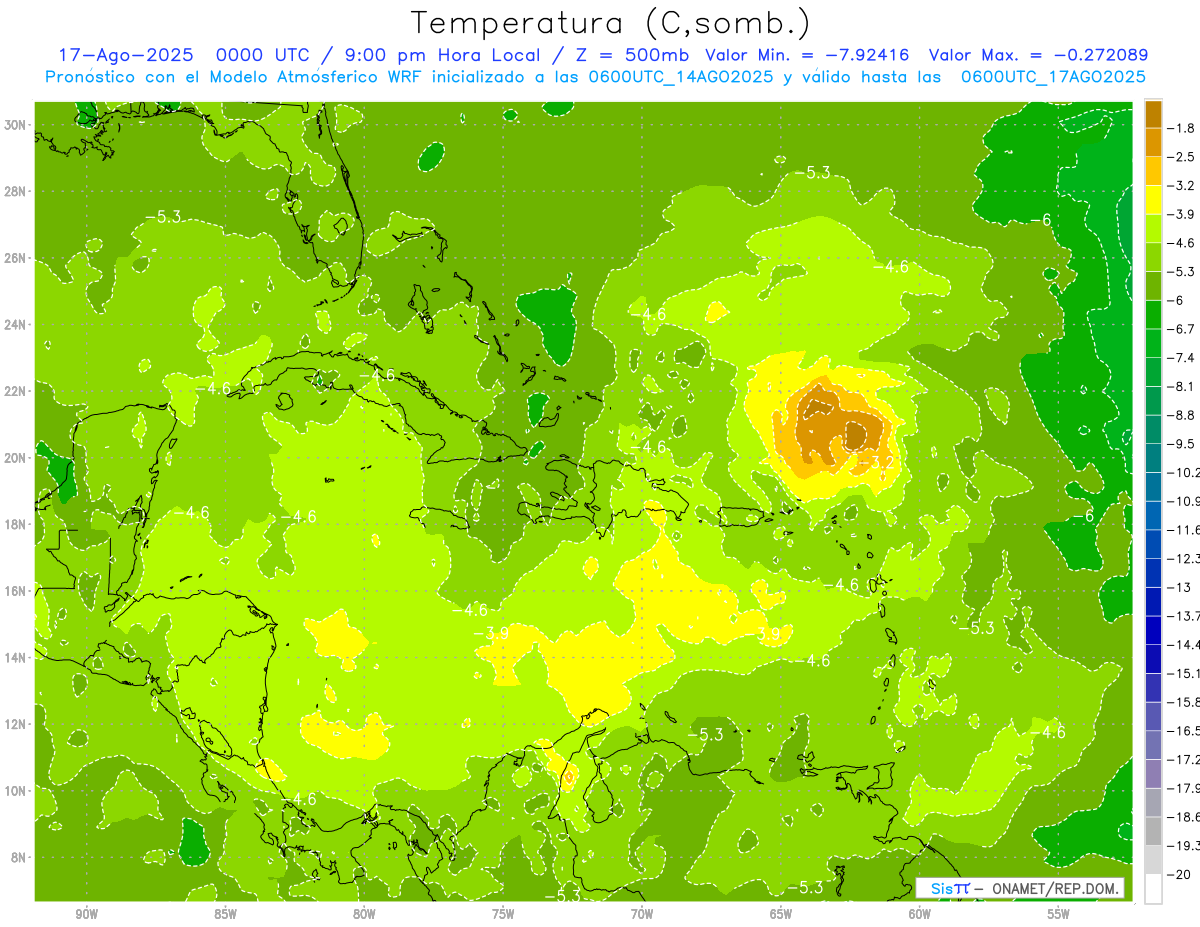Click the '30N' latitude axis label
The image size is (1200, 927).
[x=17, y=125]
